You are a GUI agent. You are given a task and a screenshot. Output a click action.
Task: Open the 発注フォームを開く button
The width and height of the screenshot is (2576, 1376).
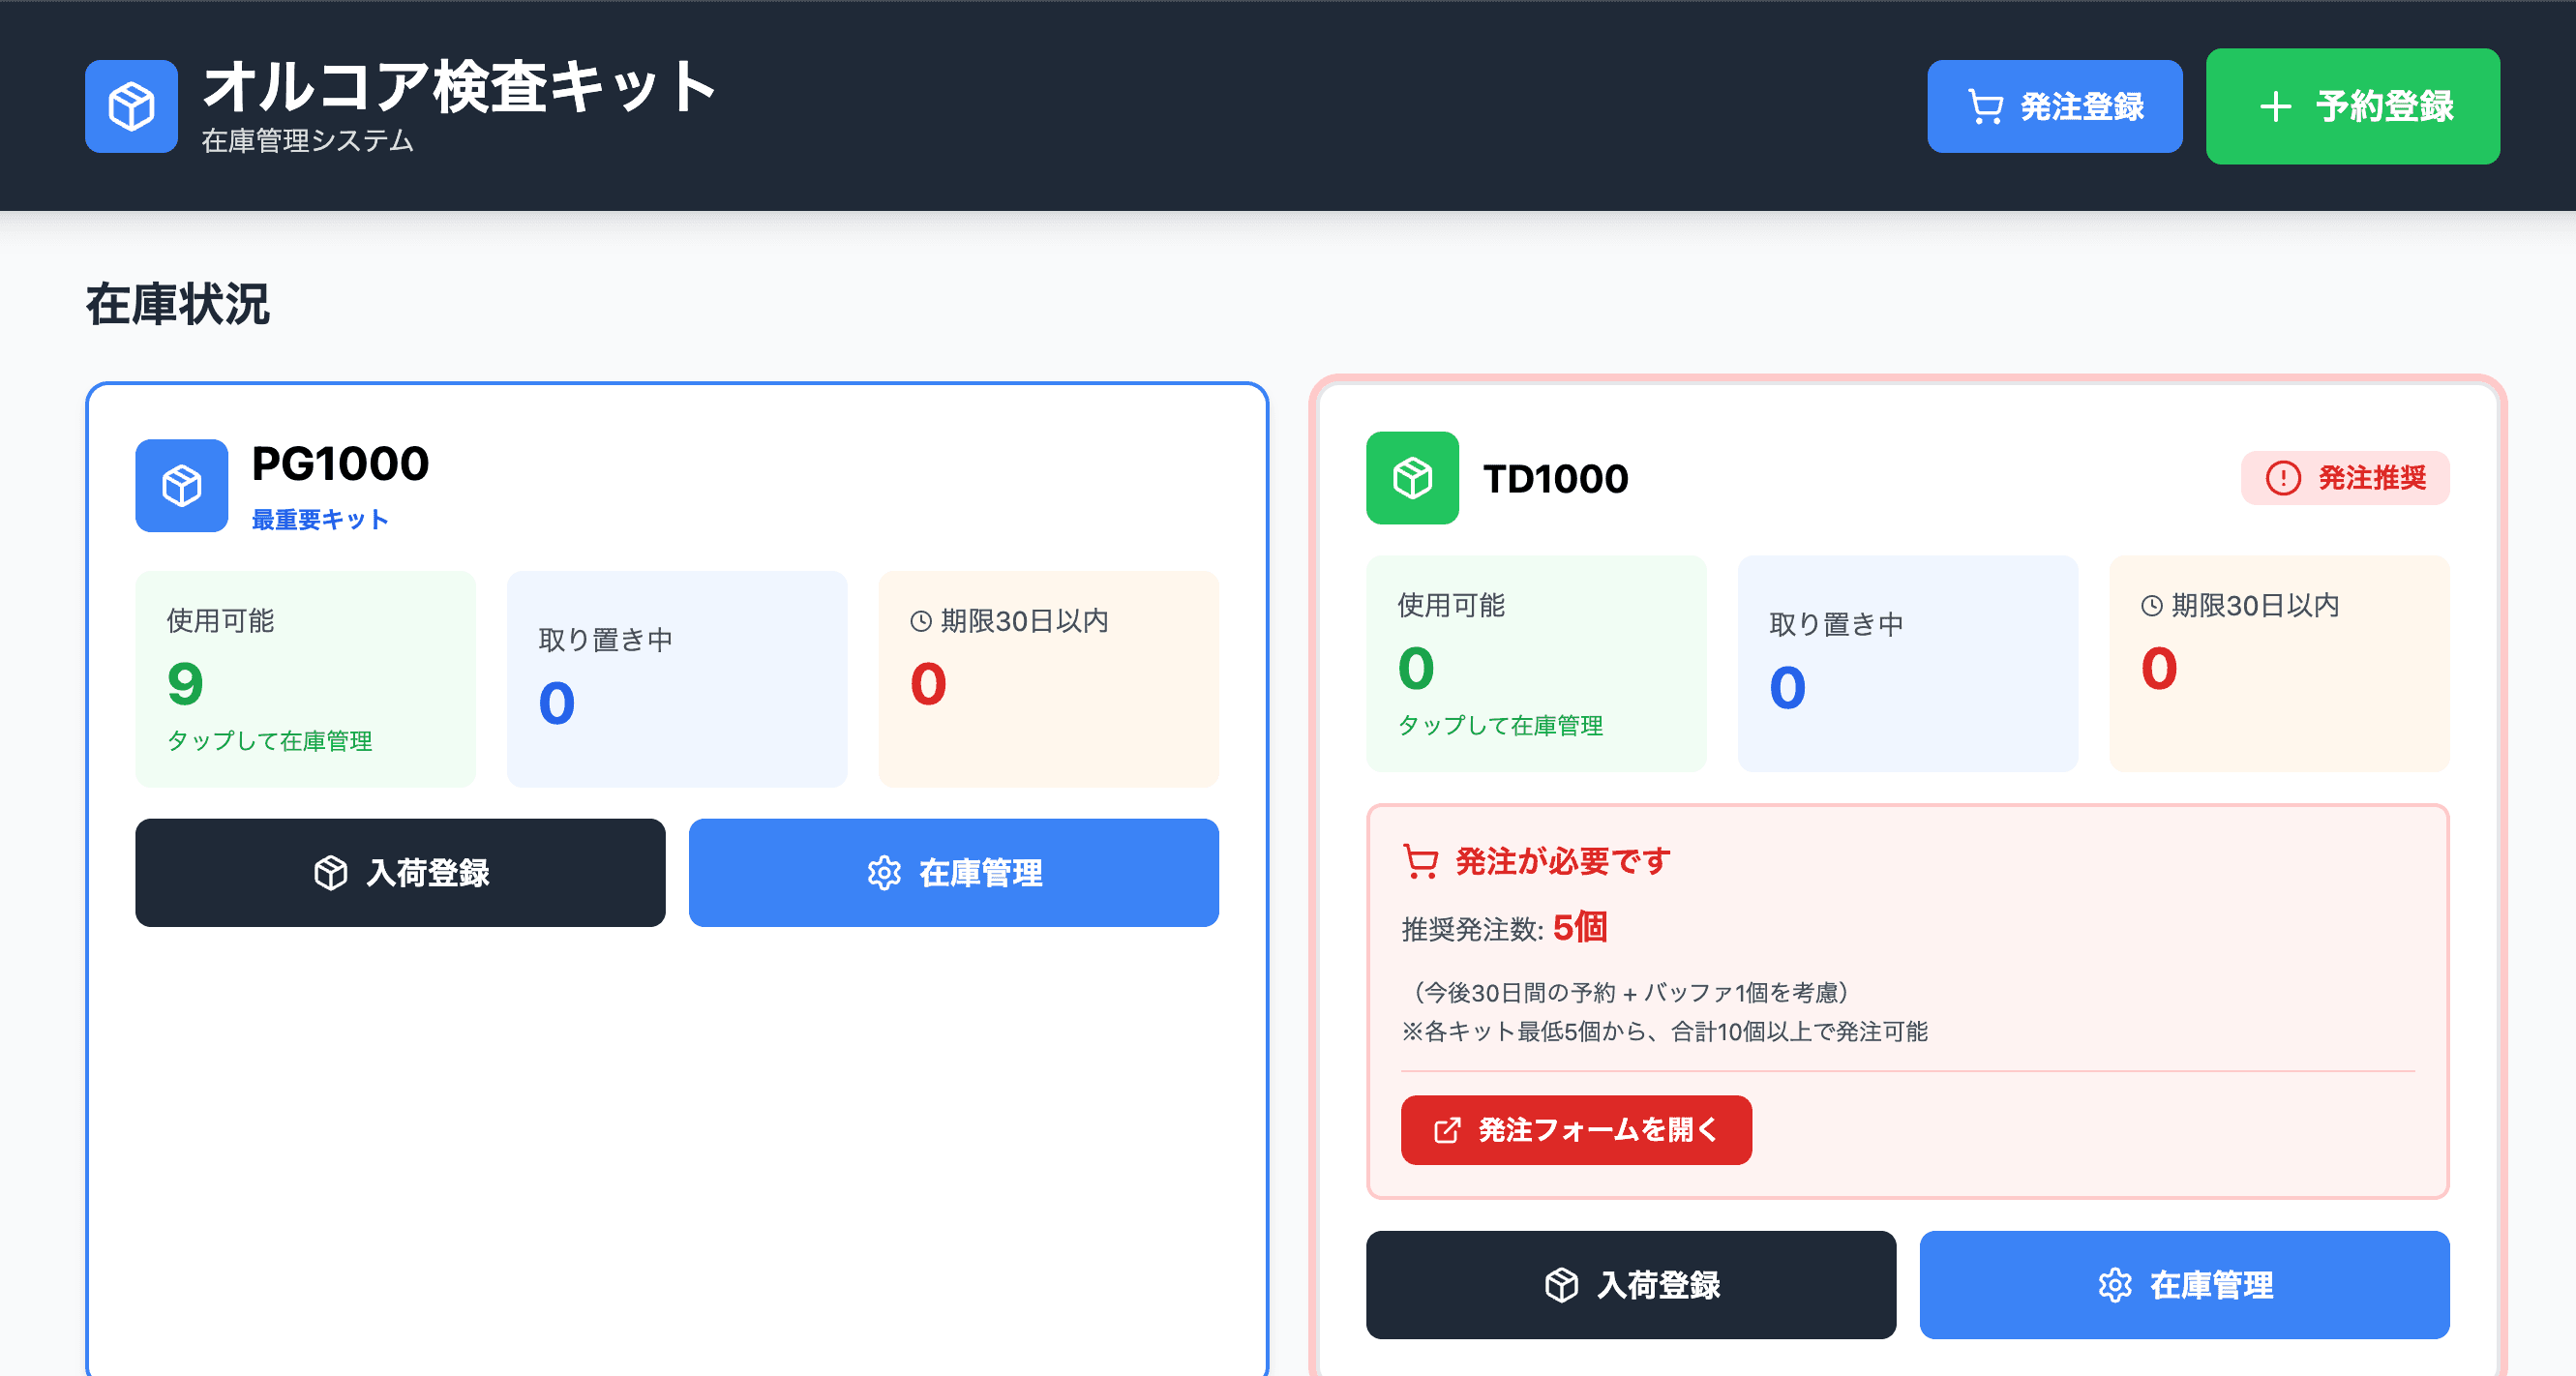coord(1576,1130)
